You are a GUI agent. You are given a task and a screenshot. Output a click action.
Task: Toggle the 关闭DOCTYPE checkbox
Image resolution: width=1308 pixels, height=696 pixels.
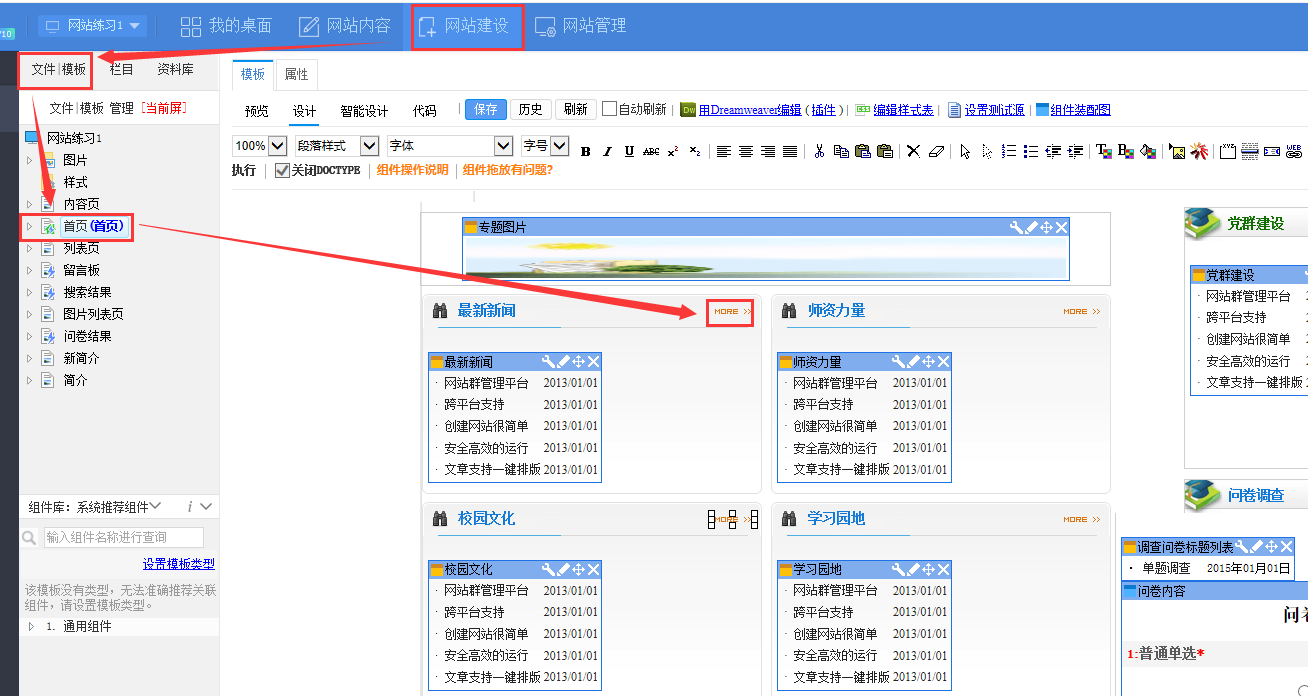[x=282, y=170]
